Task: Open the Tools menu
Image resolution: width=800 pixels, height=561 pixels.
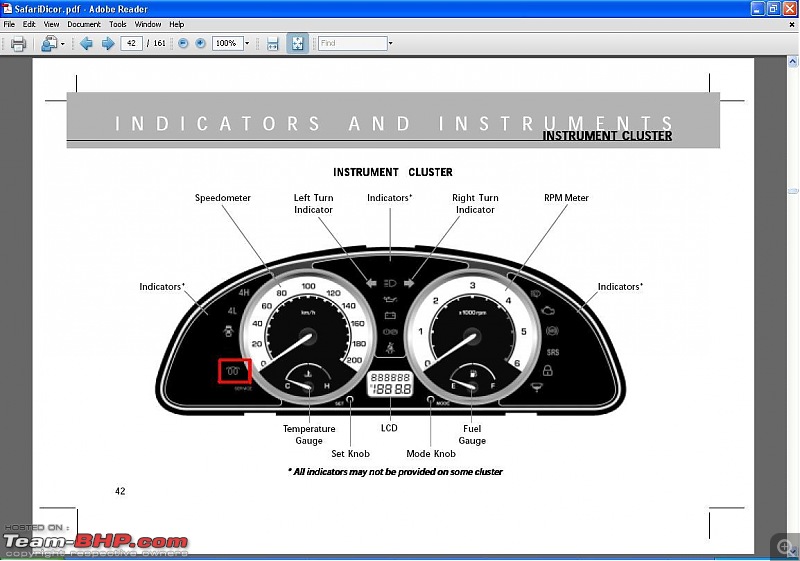Action: pyautogui.click(x=118, y=24)
